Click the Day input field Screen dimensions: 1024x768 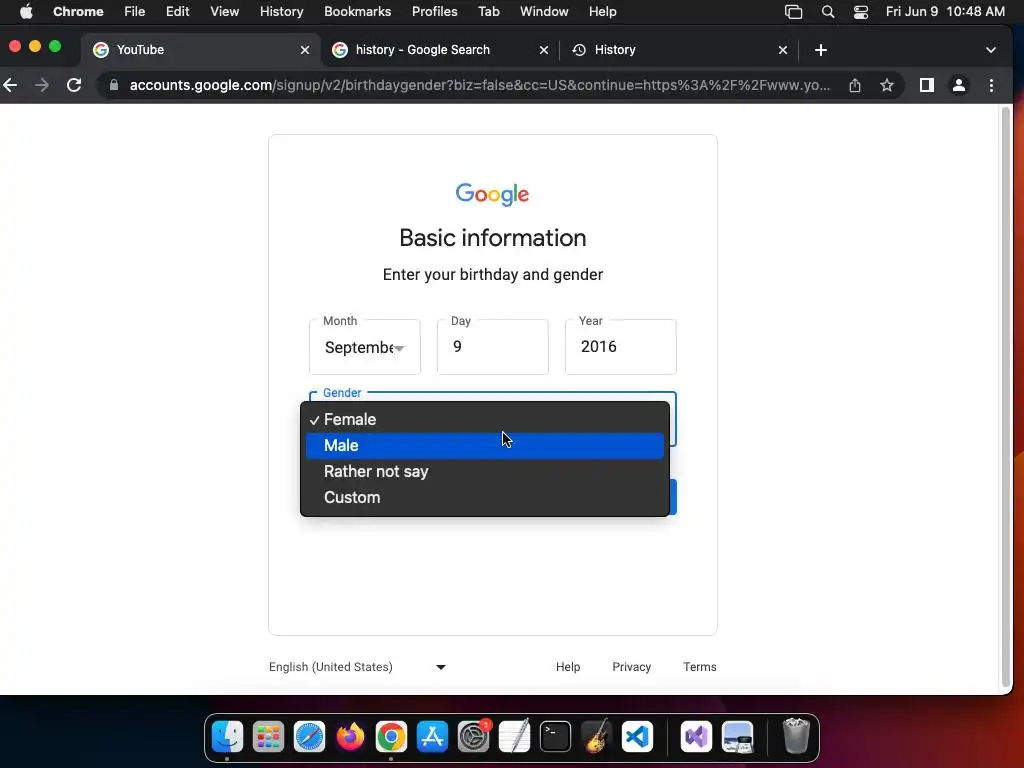pyautogui.click(x=492, y=347)
